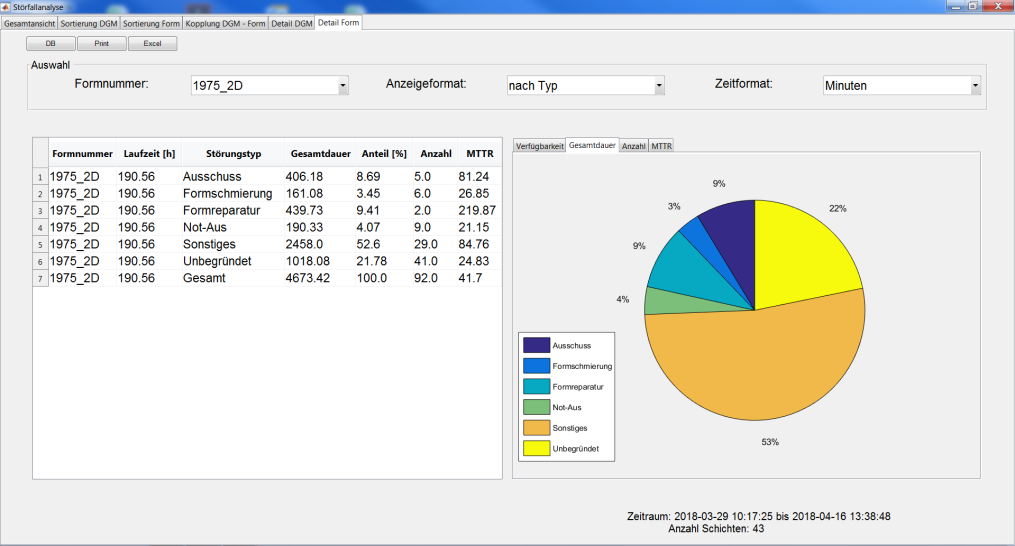The height and width of the screenshot is (546, 1015).
Task: Click the Anteil [%] column header
Action: pyautogui.click(x=384, y=154)
